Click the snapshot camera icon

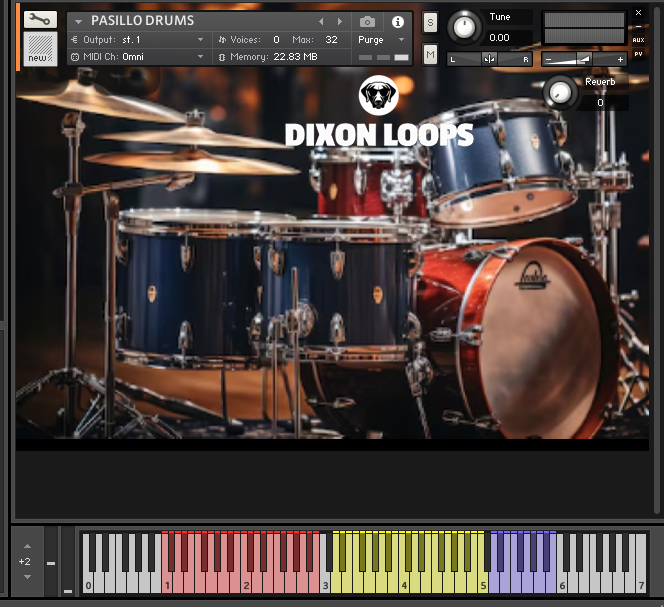point(368,21)
